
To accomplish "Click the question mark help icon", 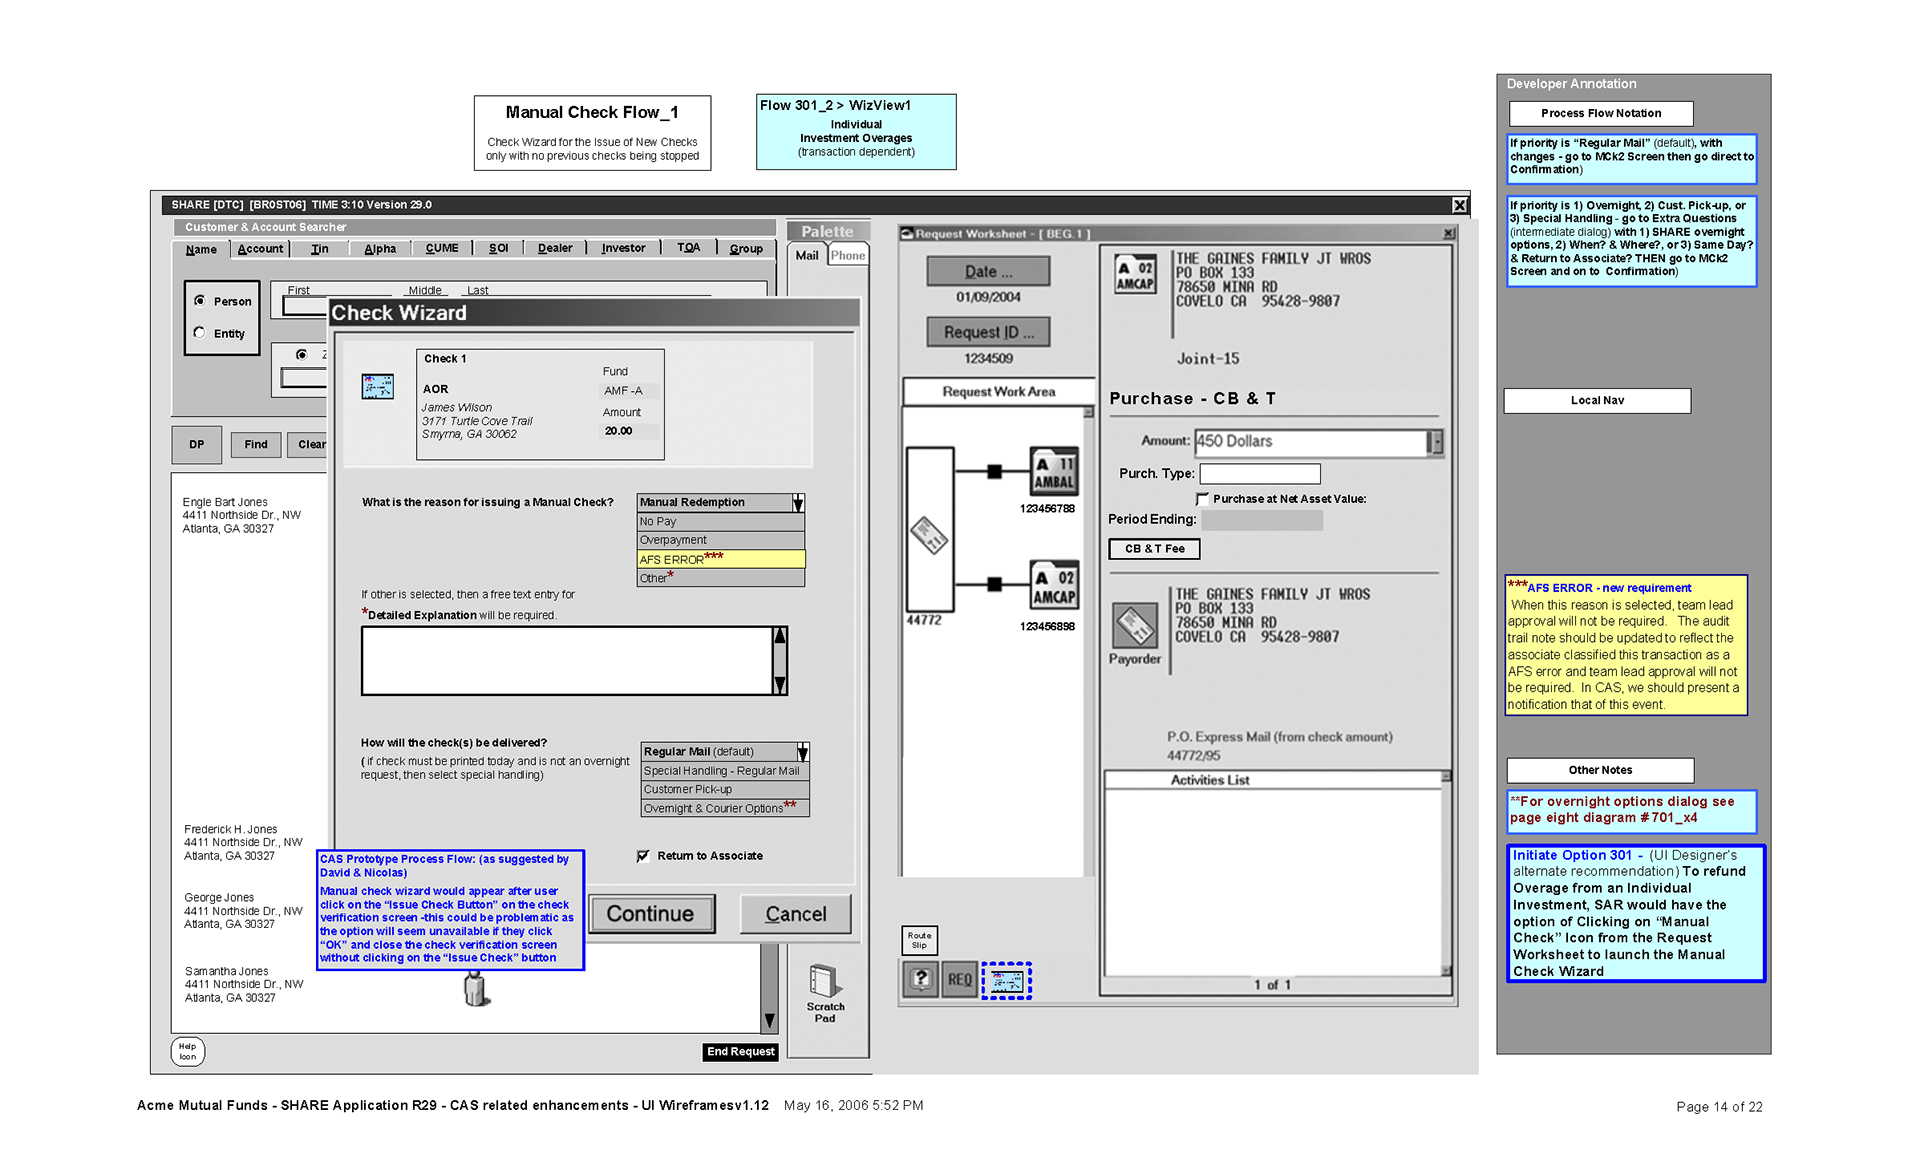I will tap(921, 979).
